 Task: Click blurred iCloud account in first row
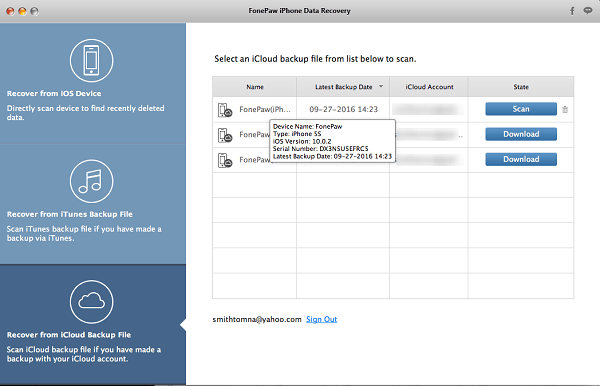[x=427, y=109]
